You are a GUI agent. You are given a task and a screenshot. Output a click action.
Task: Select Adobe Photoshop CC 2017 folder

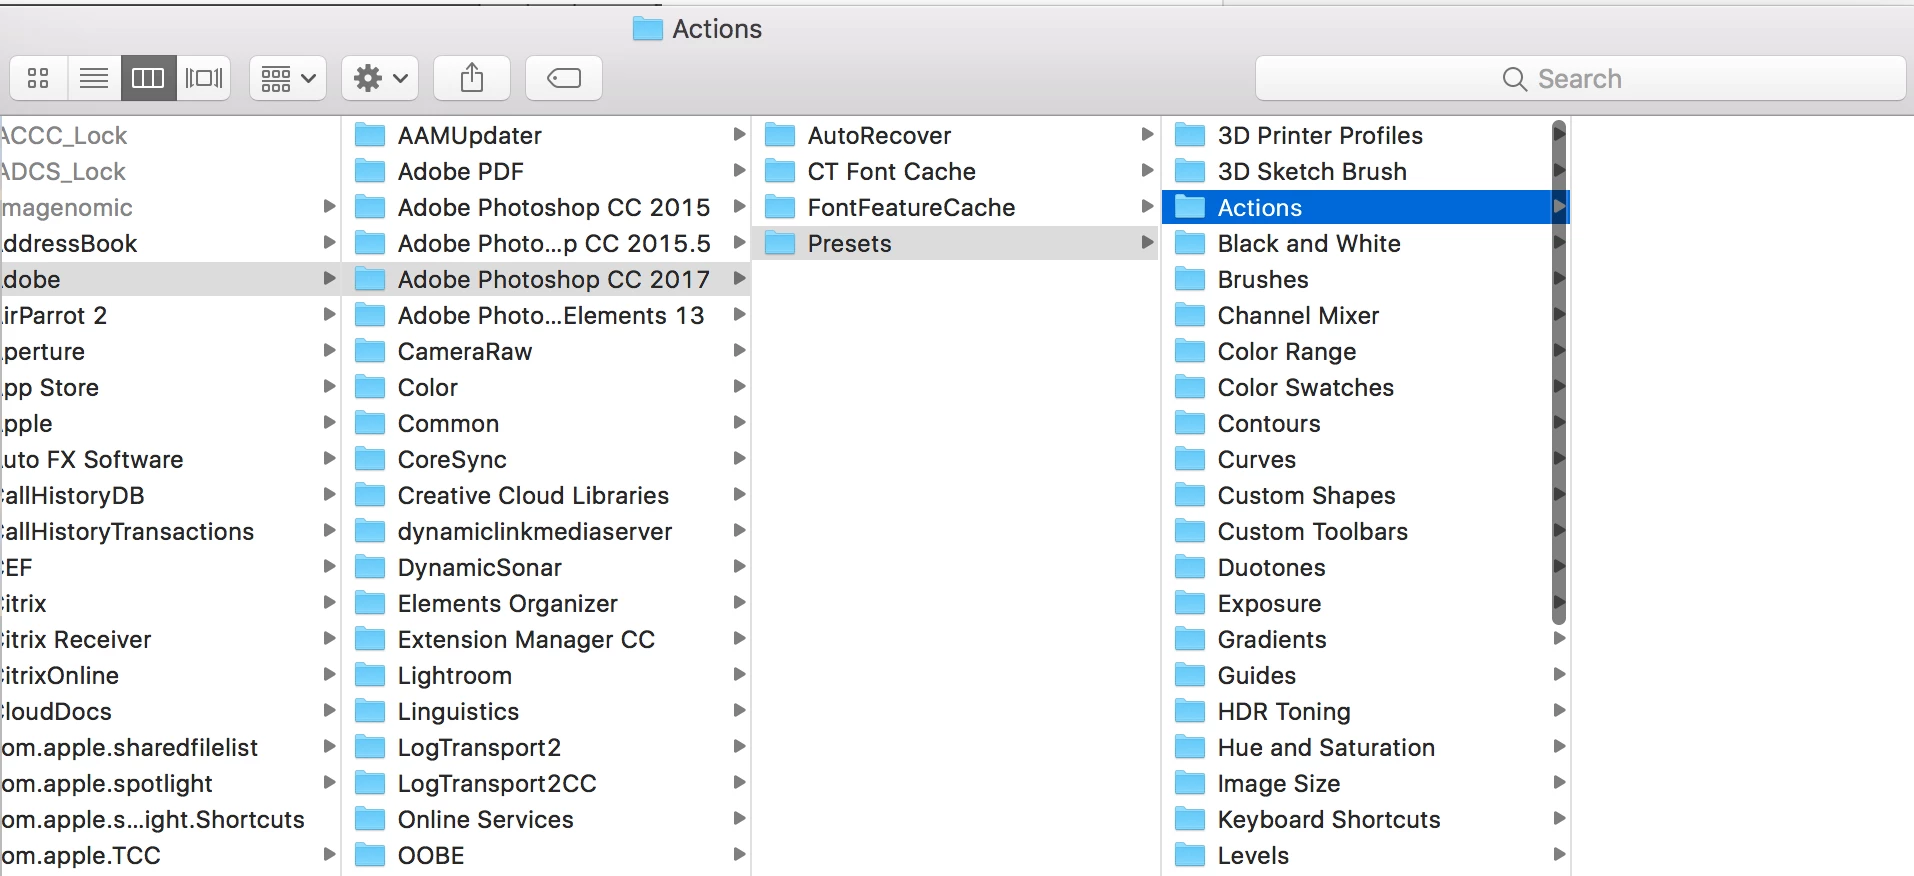[x=546, y=279]
